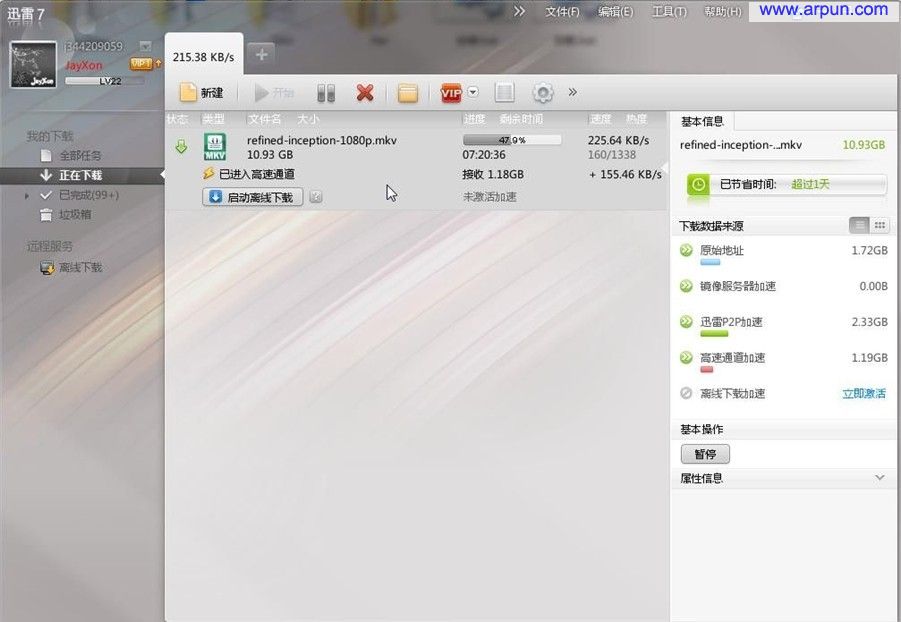This screenshot has width=901, height=622.
Task: Switch to 基本信息 tab
Action: [702, 121]
